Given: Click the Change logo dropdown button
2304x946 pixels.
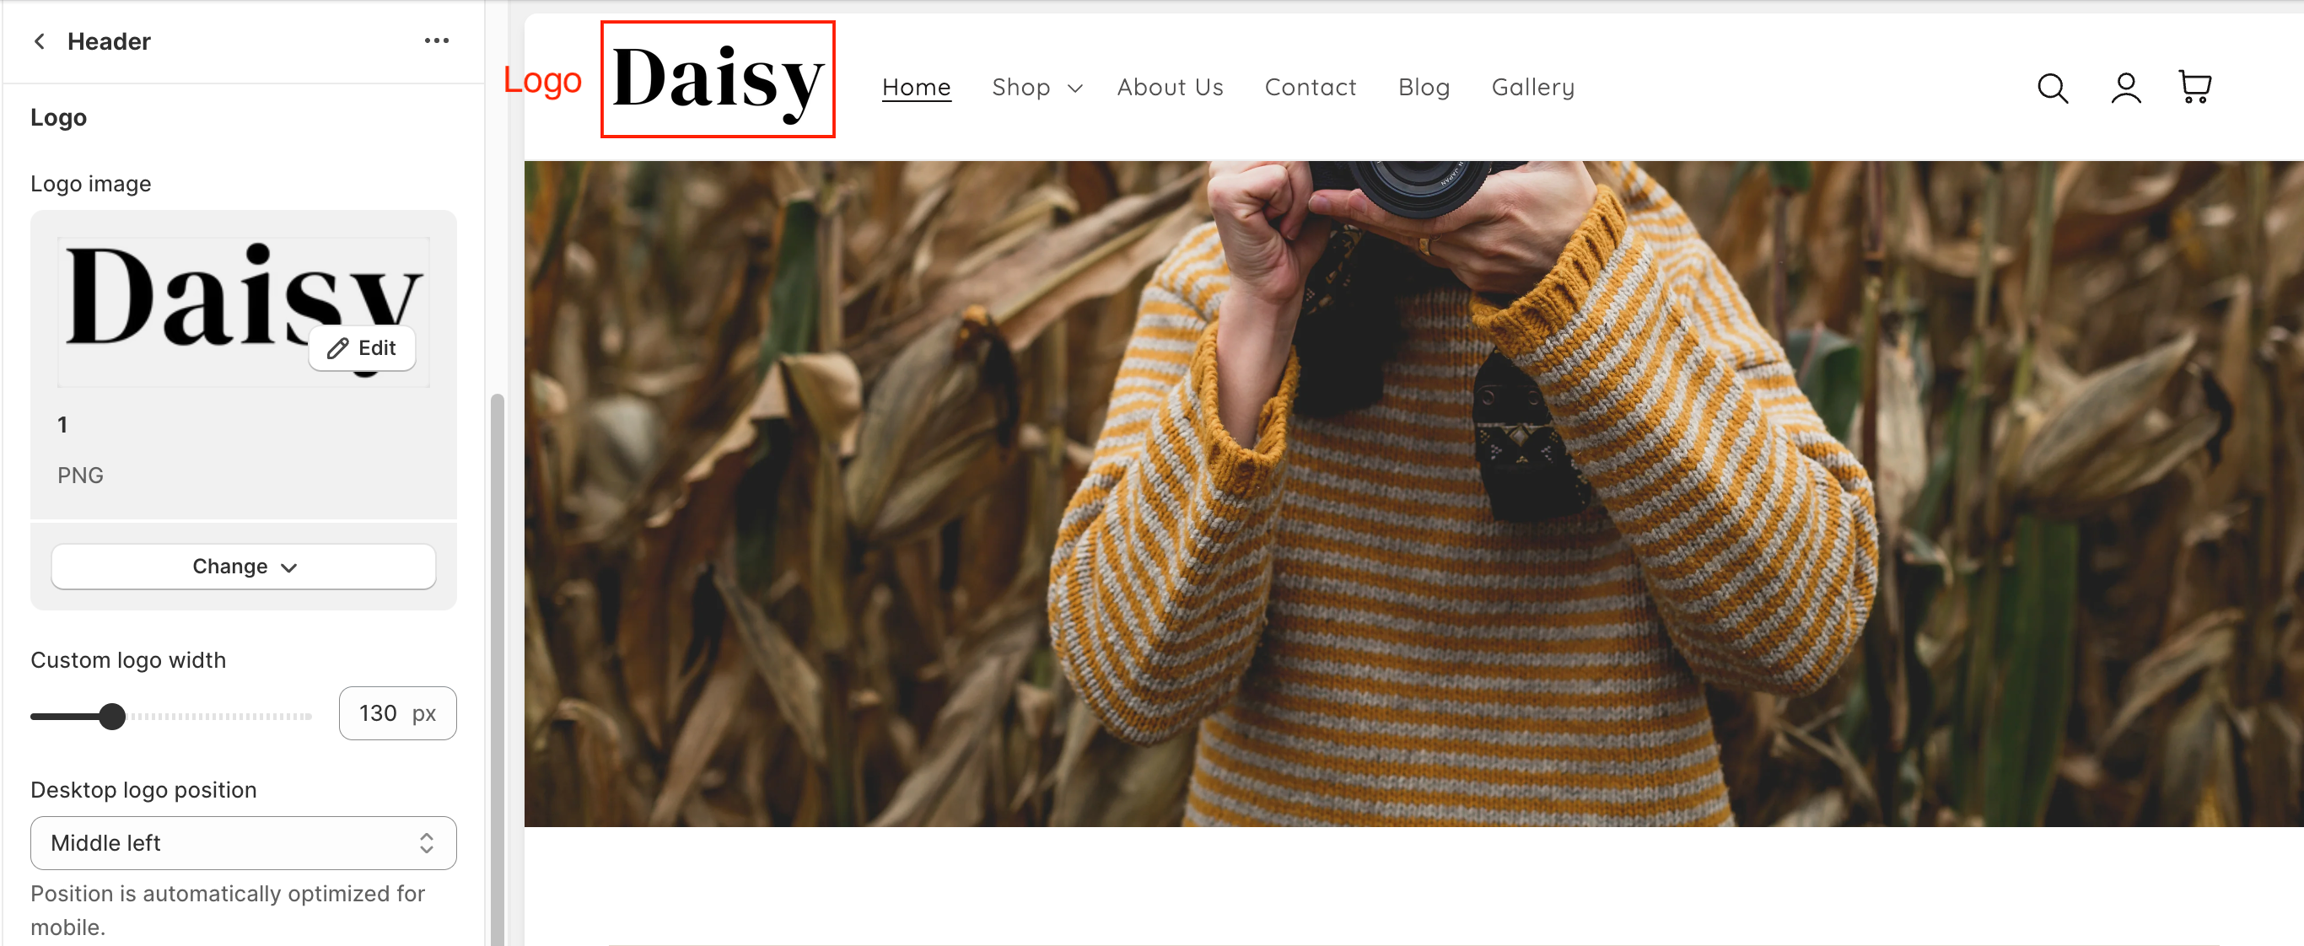Looking at the screenshot, I should (x=244, y=566).
